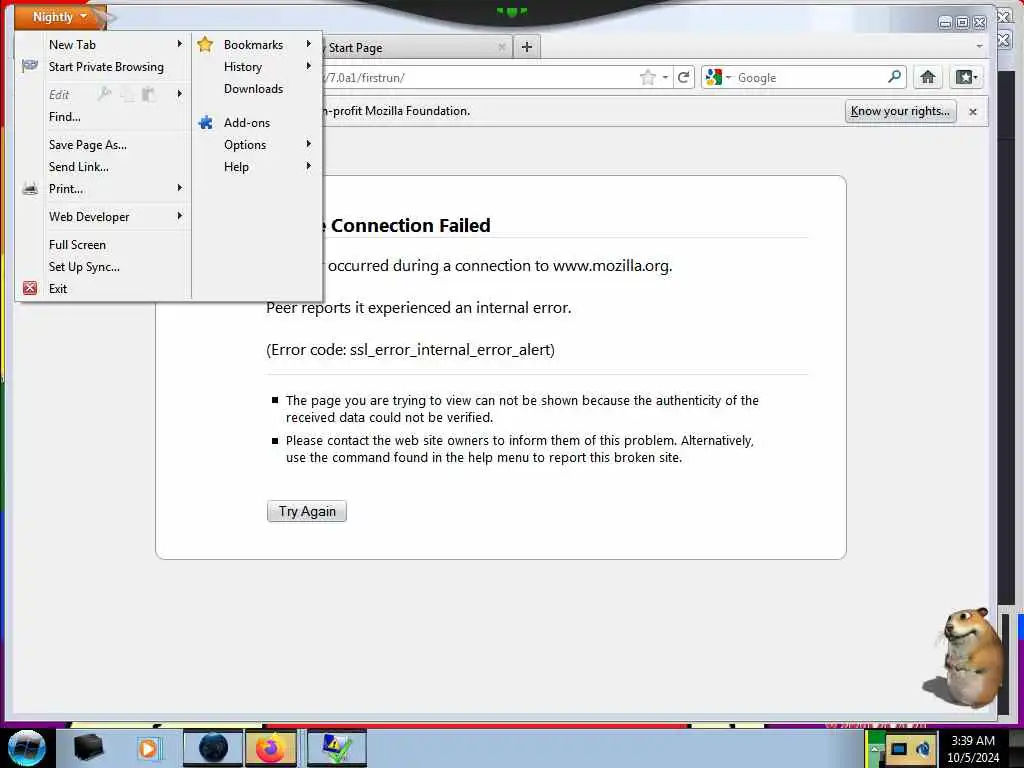Expand the Help submenu arrow
1024x768 pixels.
tap(309, 166)
